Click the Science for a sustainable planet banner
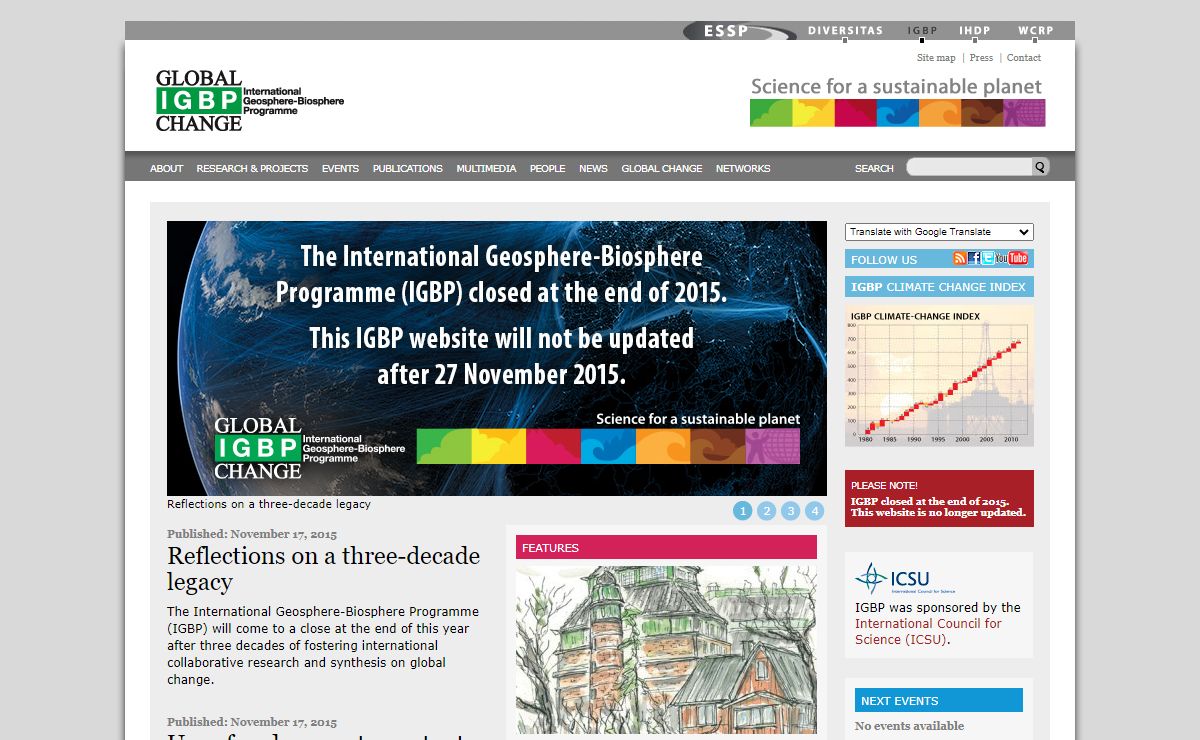 [897, 102]
